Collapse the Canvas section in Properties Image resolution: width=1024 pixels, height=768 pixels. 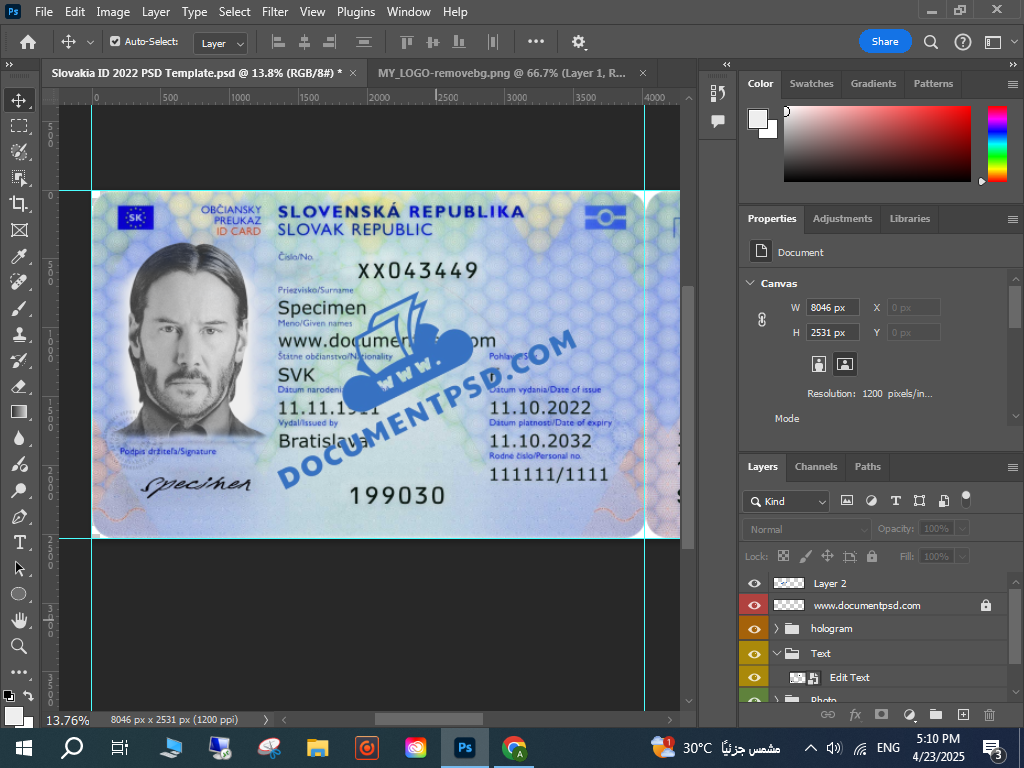coord(750,283)
